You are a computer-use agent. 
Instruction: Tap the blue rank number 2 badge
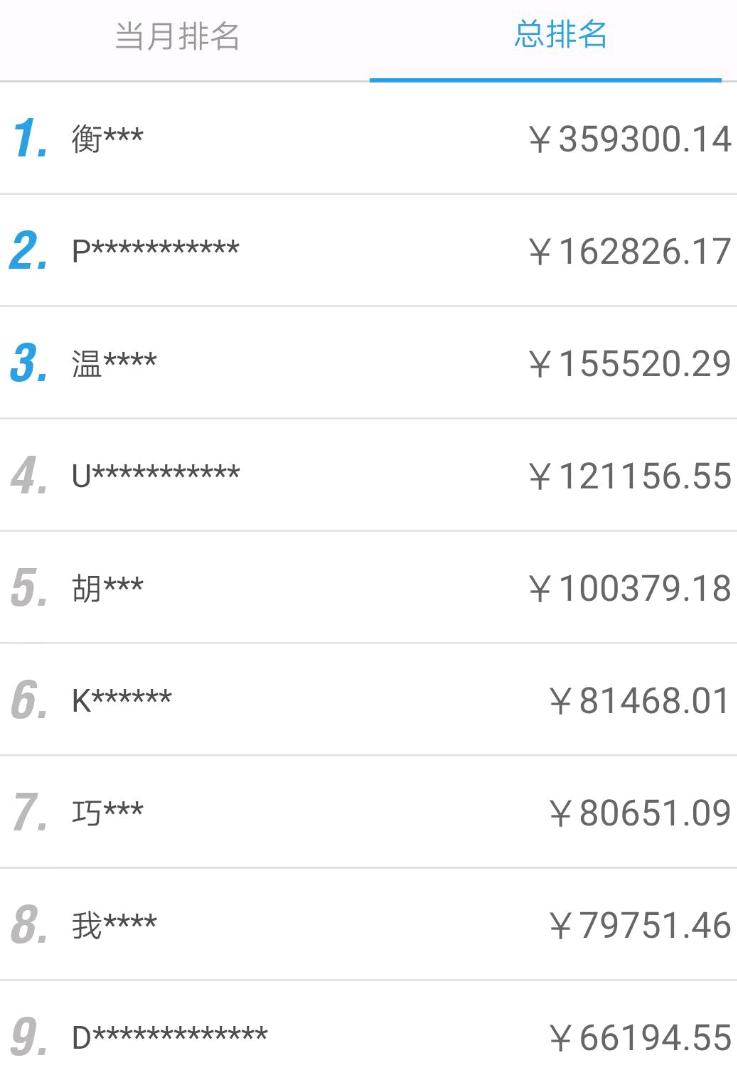click(x=30, y=250)
